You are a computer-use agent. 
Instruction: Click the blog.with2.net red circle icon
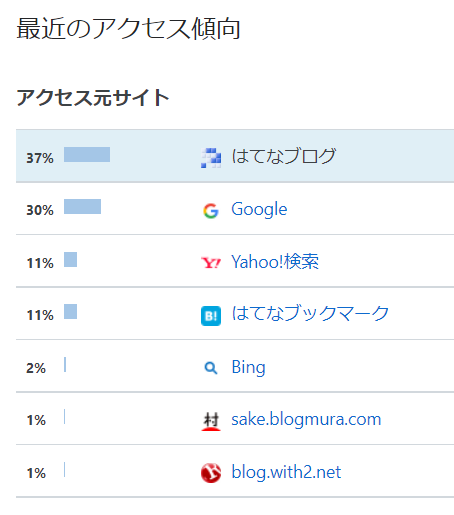211,473
